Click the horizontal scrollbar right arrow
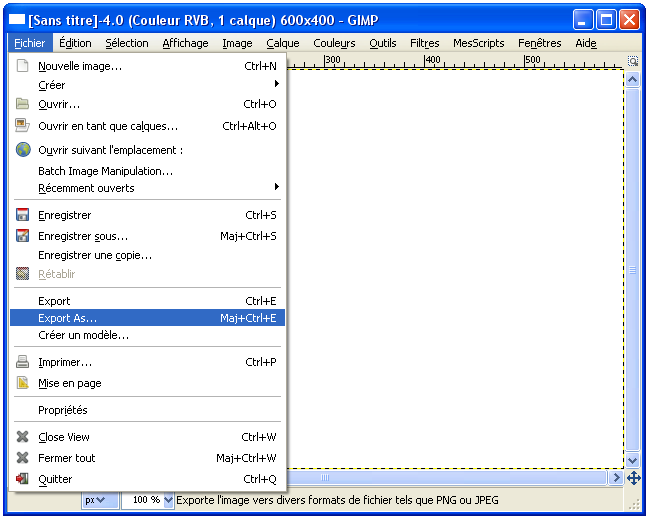The height and width of the screenshot is (517, 646). tap(616, 477)
